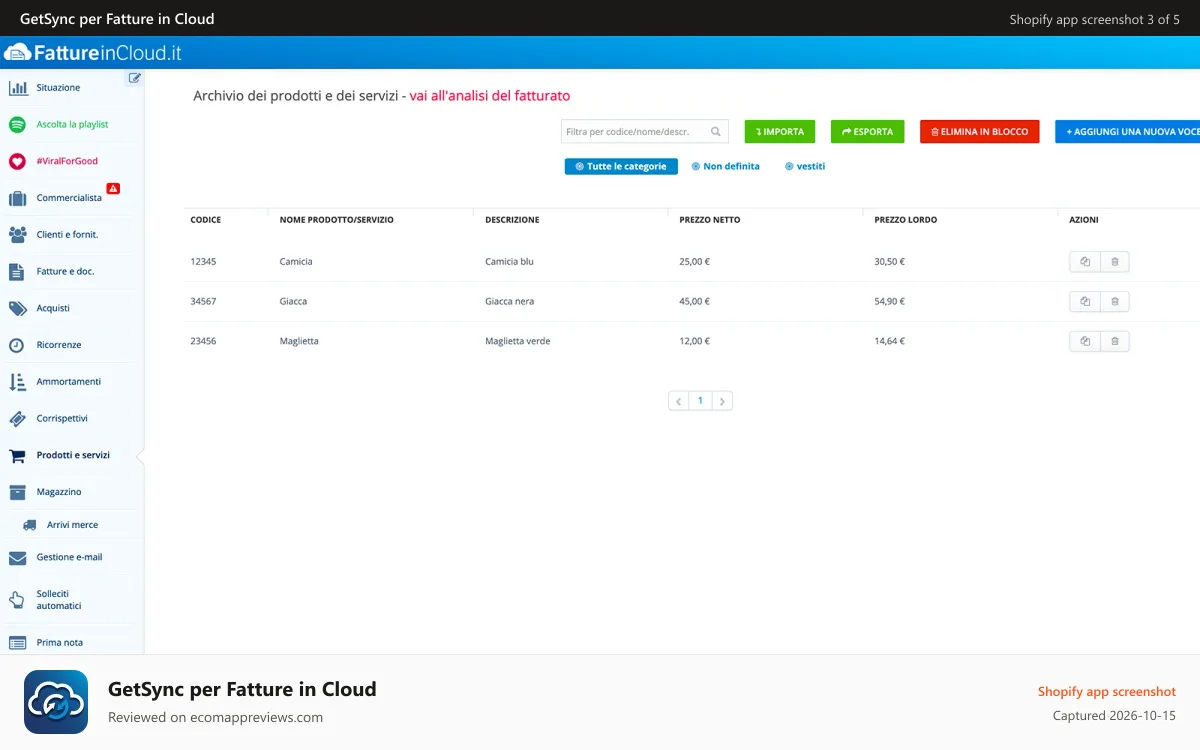
Task: Follow vai all'analisi del fatturato link
Action: tap(490, 96)
